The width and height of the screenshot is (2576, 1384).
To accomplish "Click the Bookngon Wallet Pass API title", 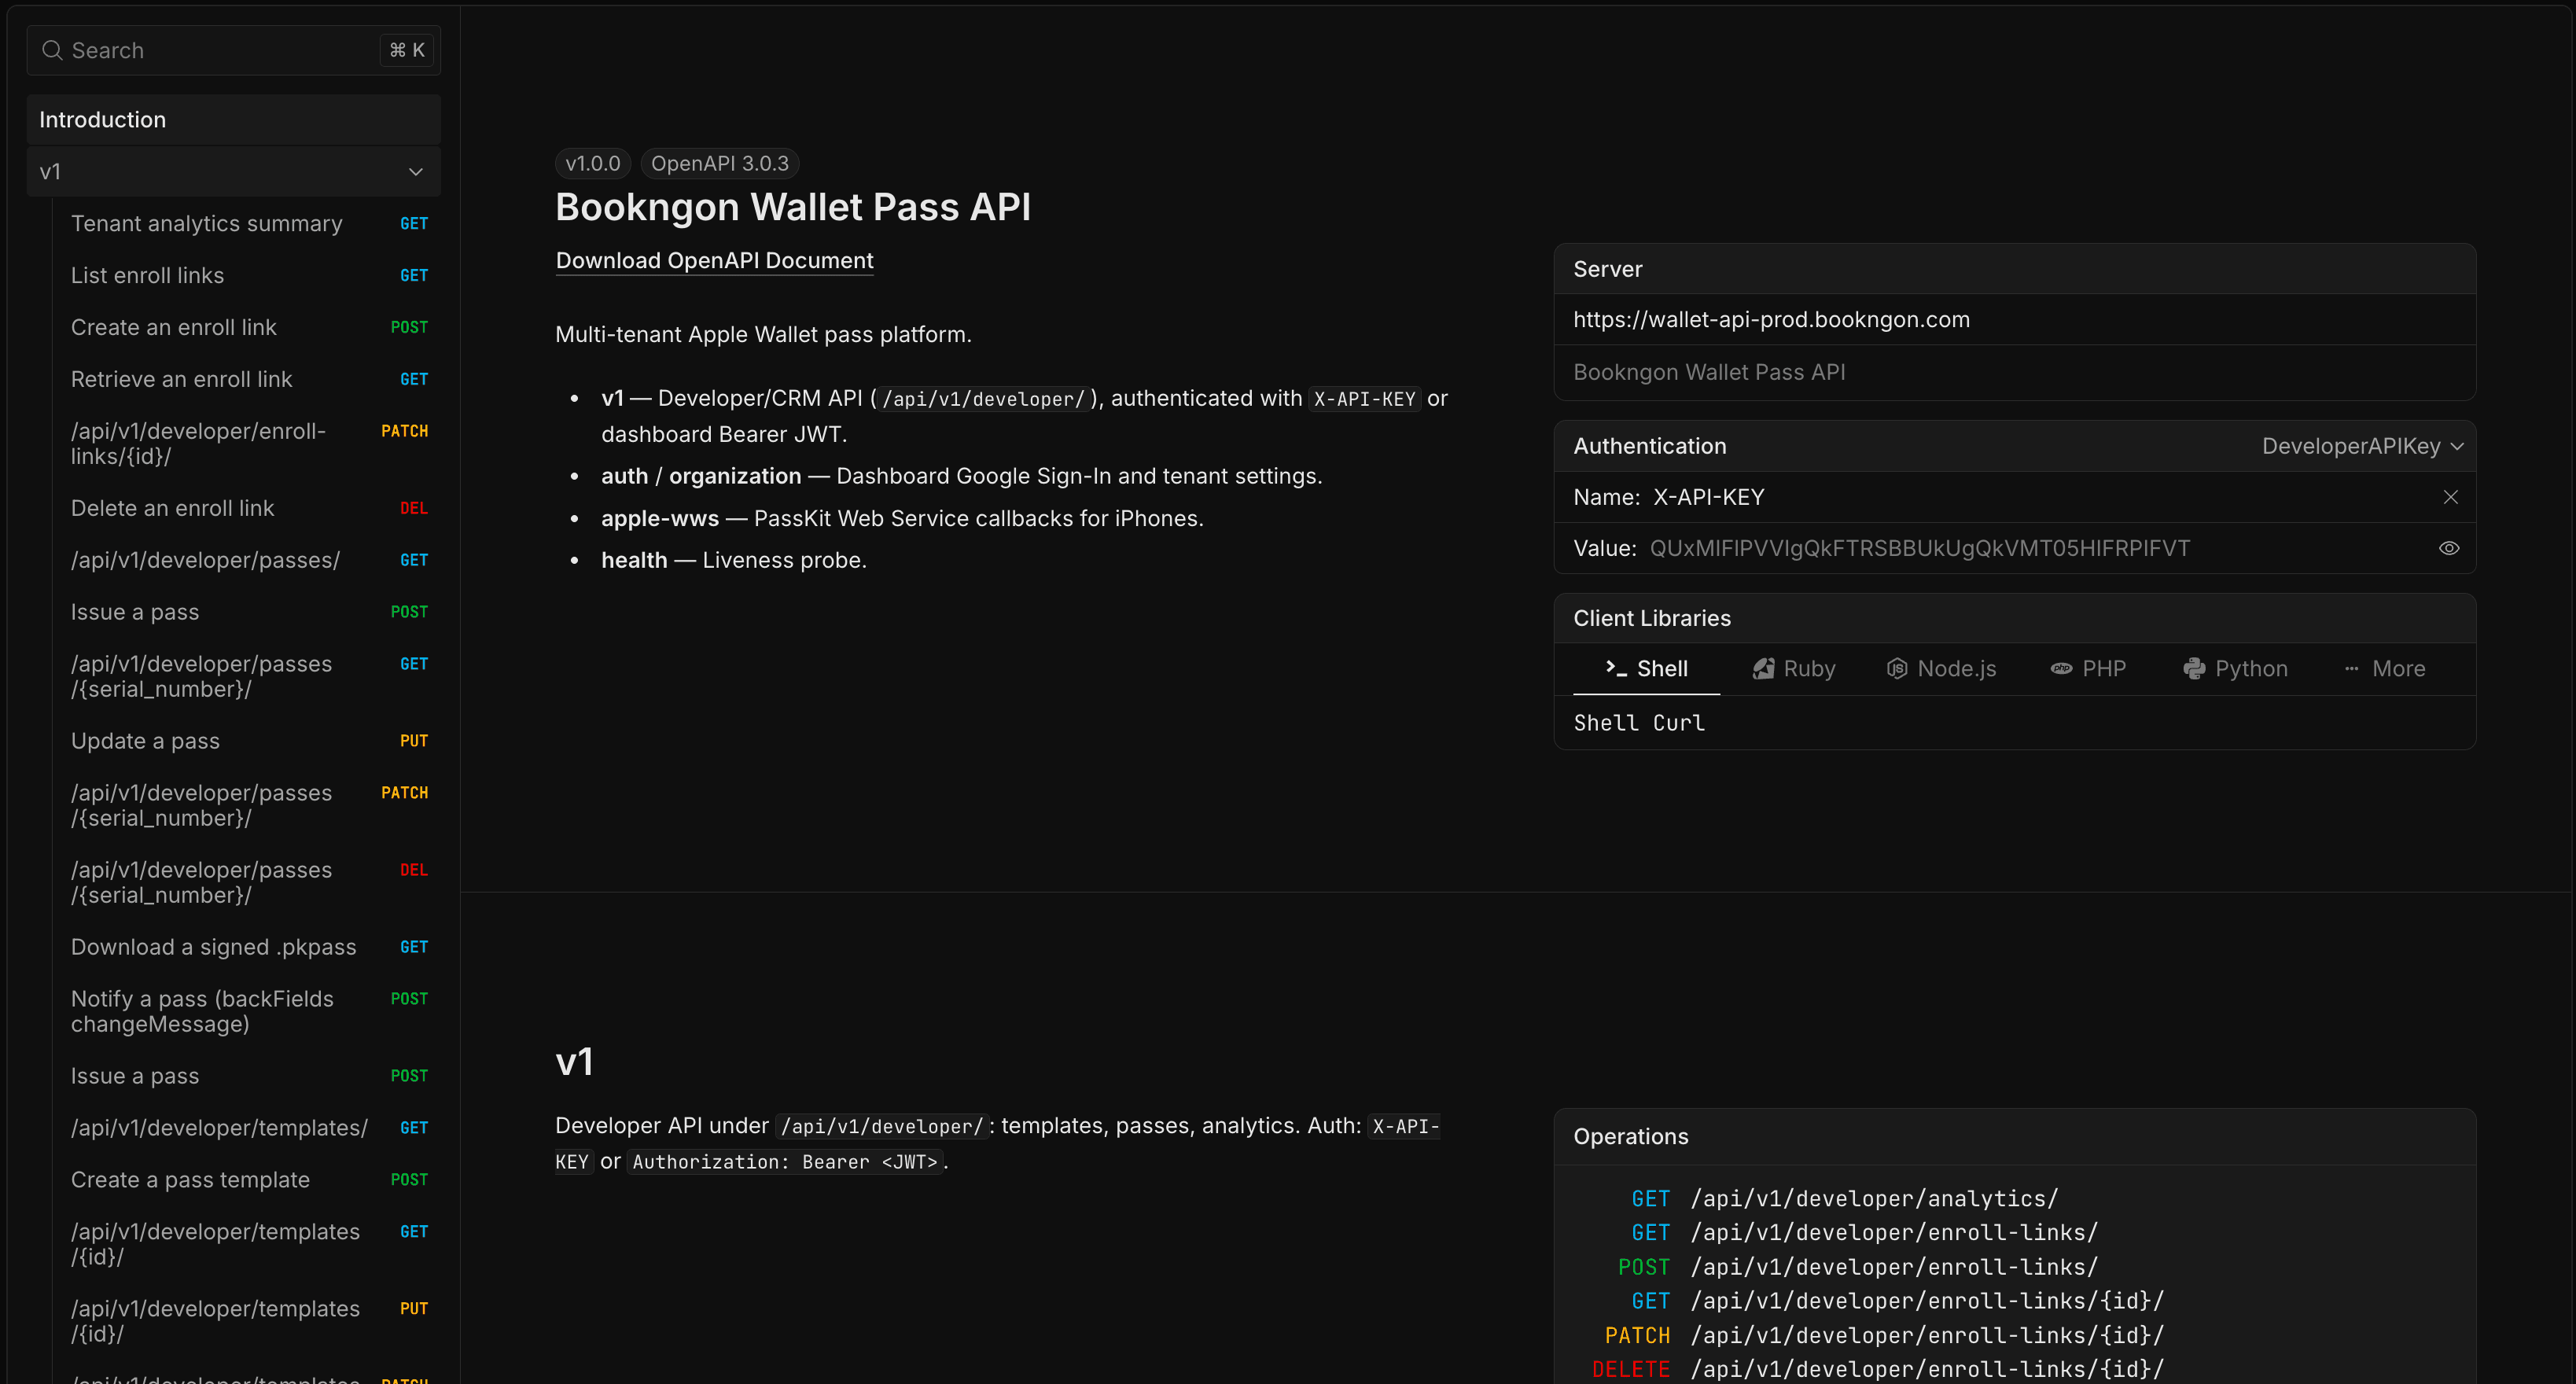I will tap(793, 207).
